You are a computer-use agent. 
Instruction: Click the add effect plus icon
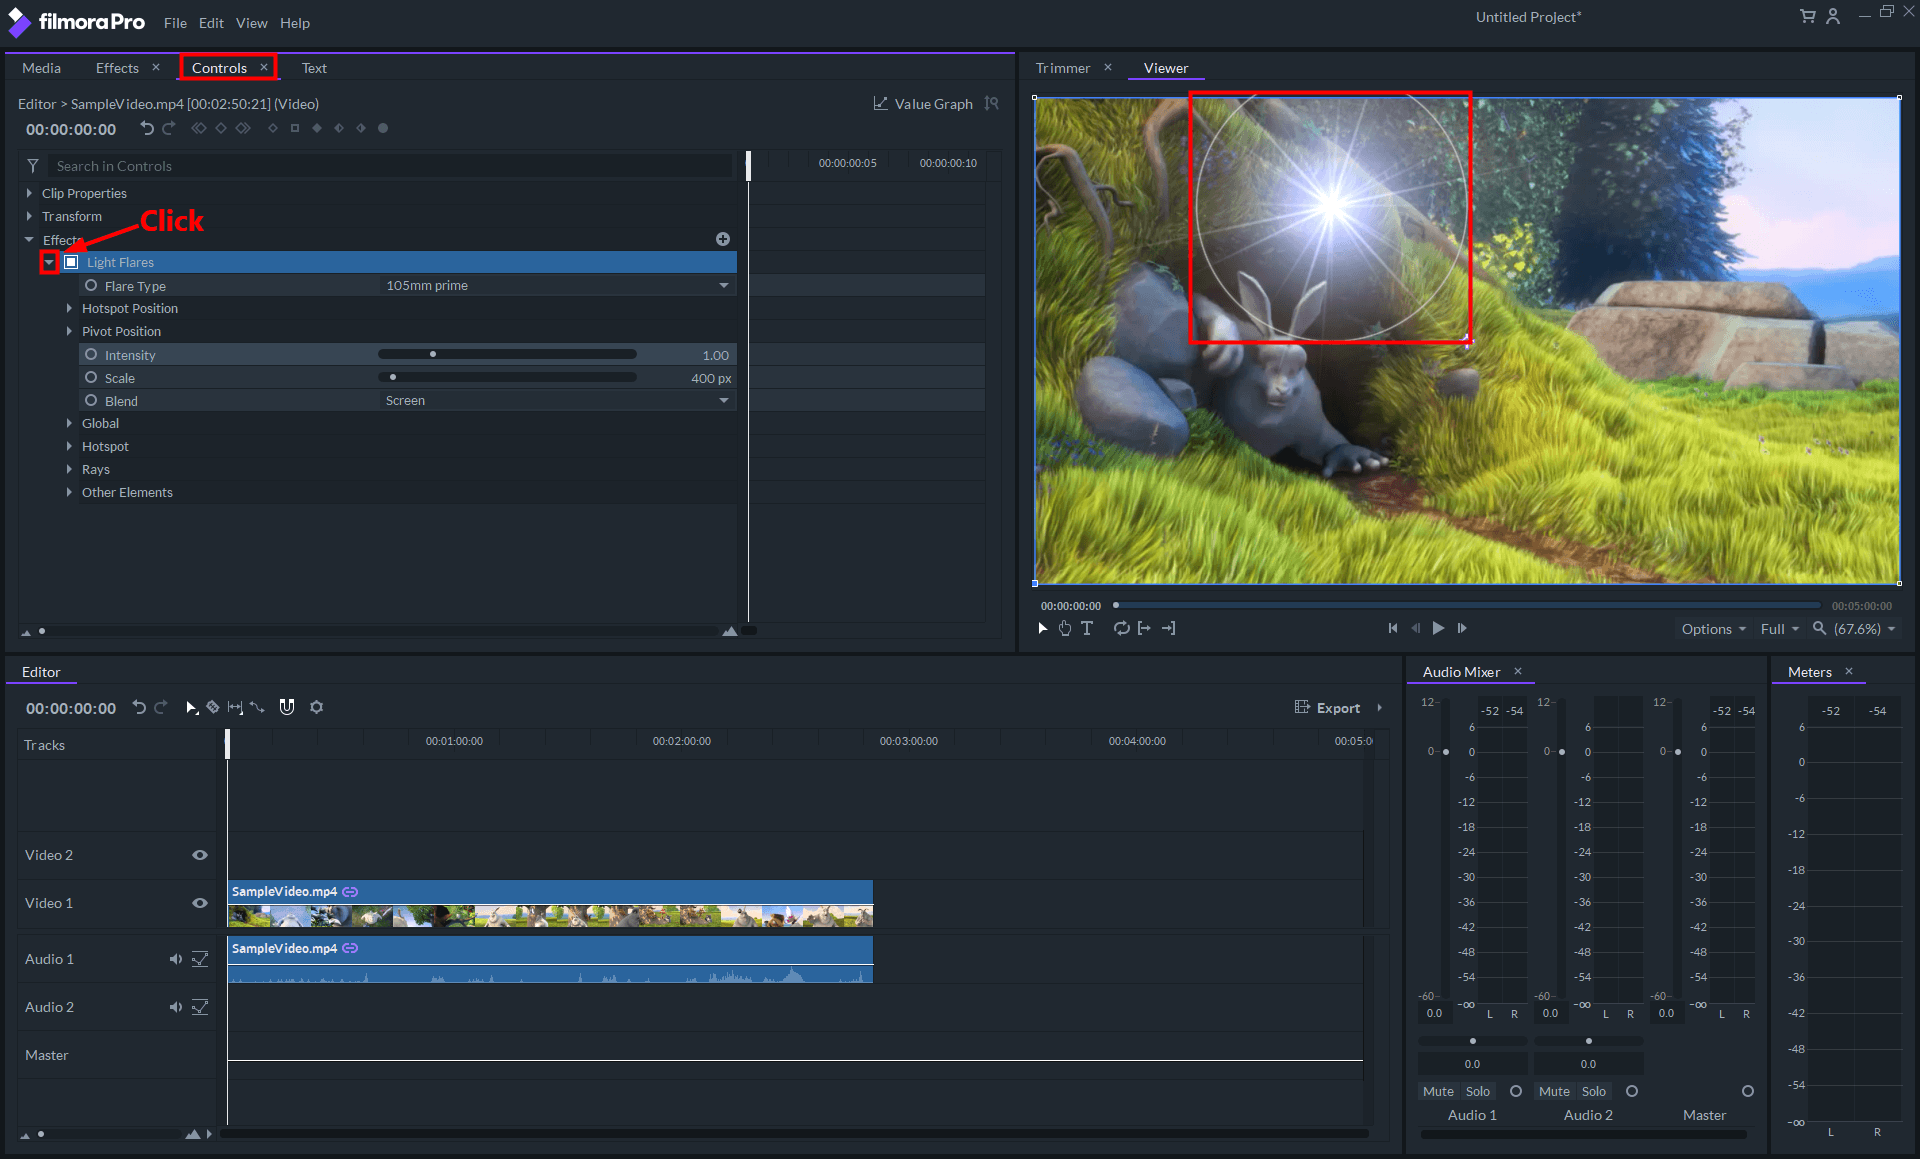tap(723, 239)
